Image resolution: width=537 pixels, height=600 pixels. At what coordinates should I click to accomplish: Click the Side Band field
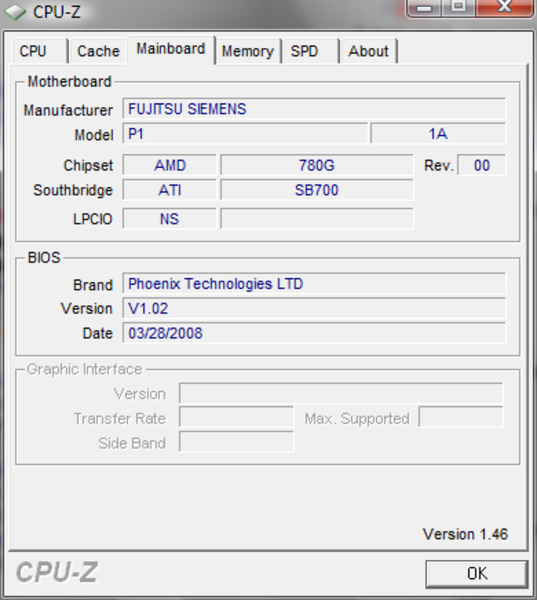coord(236,442)
